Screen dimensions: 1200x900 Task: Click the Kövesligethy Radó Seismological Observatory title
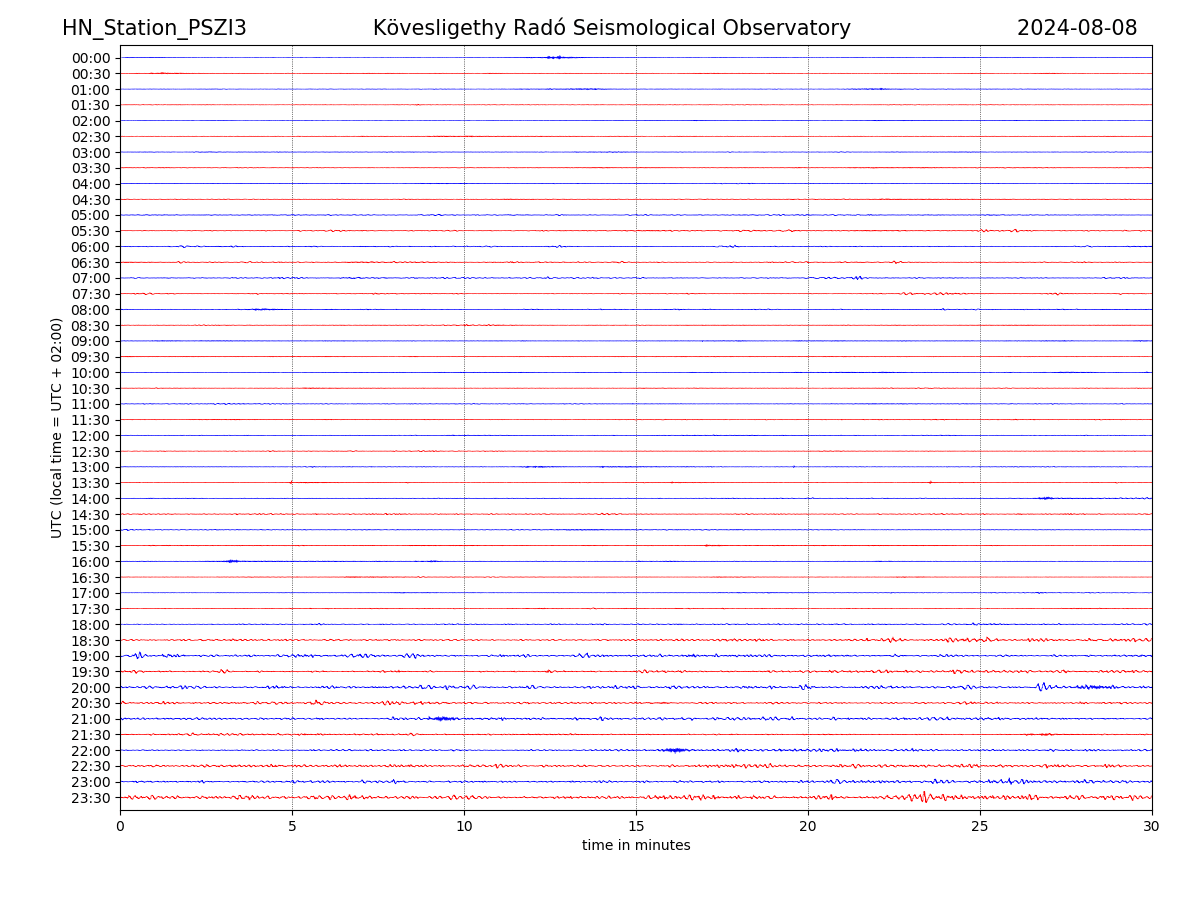pyautogui.click(x=611, y=28)
